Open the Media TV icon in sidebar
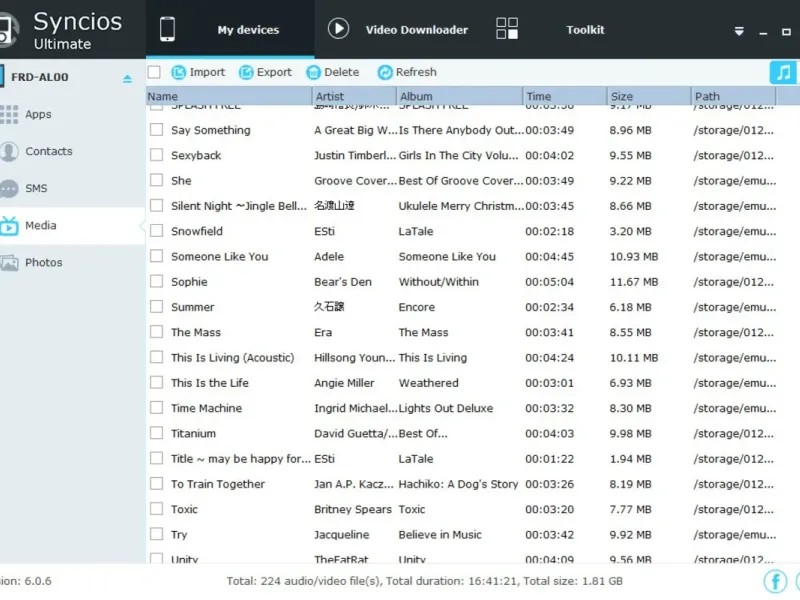 click(x=9, y=226)
